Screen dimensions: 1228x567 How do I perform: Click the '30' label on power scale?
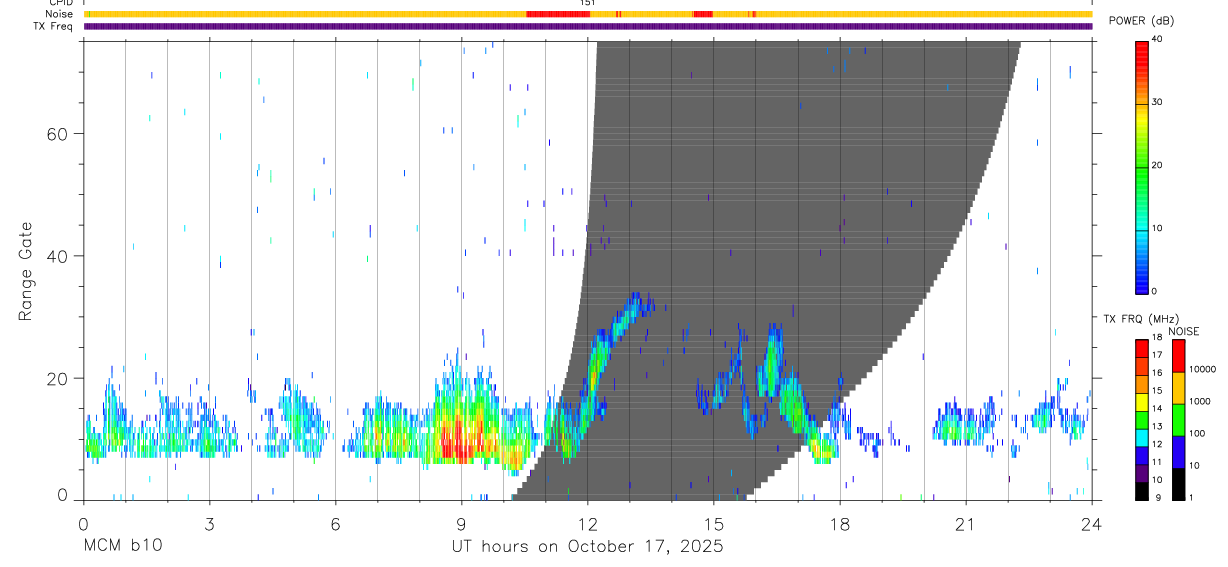(x=1159, y=102)
